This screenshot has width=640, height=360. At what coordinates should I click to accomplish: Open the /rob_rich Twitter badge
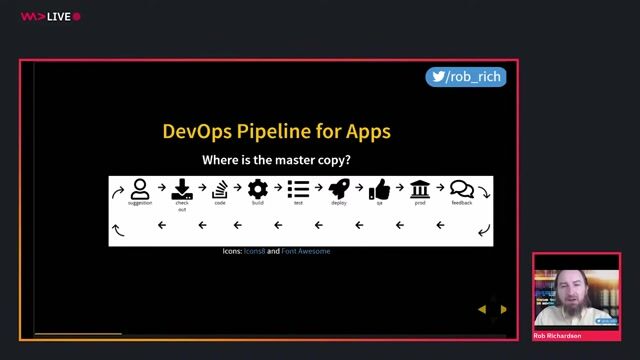pyautogui.click(x=466, y=77)
